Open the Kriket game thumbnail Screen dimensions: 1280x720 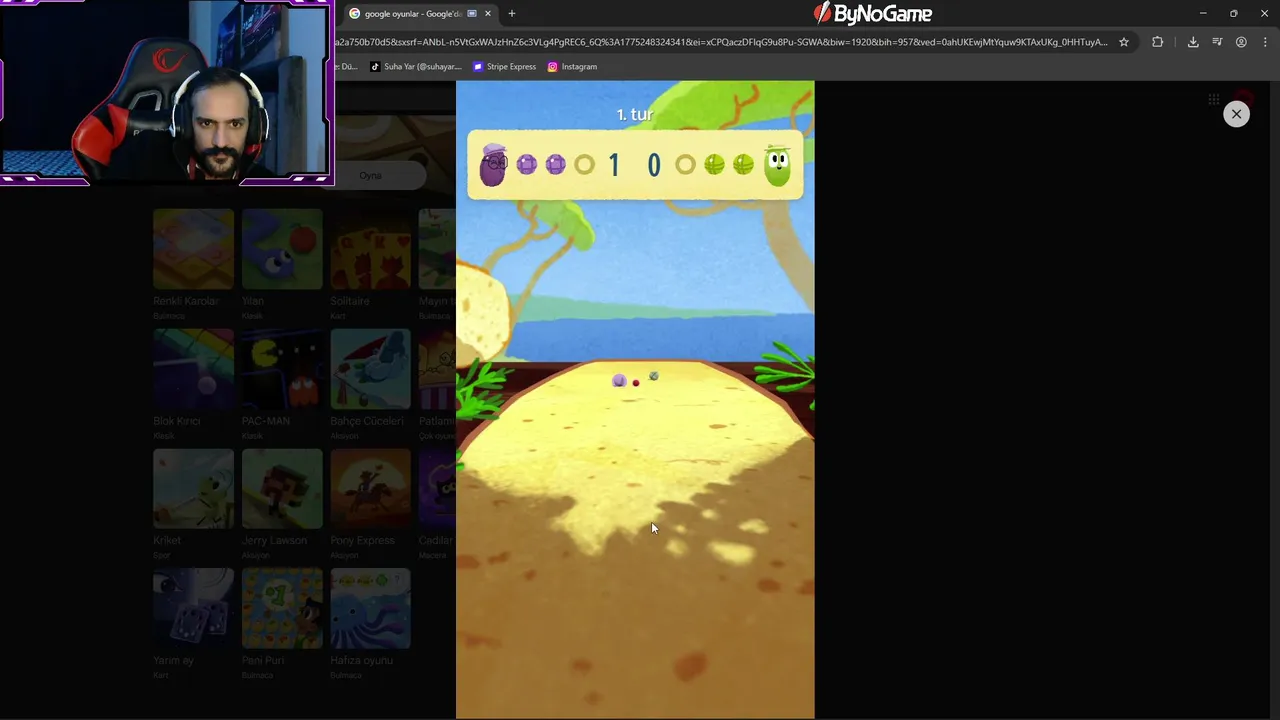pyautogui.click(x=193, y=489)
